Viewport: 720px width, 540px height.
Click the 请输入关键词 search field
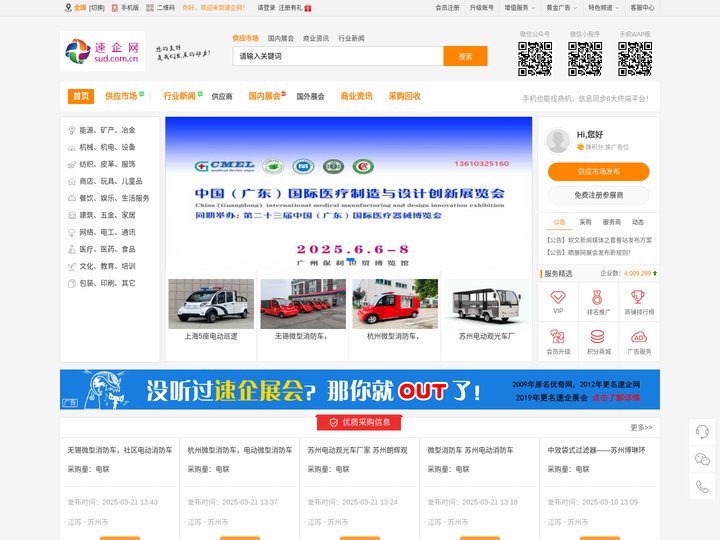click(338, 56)
